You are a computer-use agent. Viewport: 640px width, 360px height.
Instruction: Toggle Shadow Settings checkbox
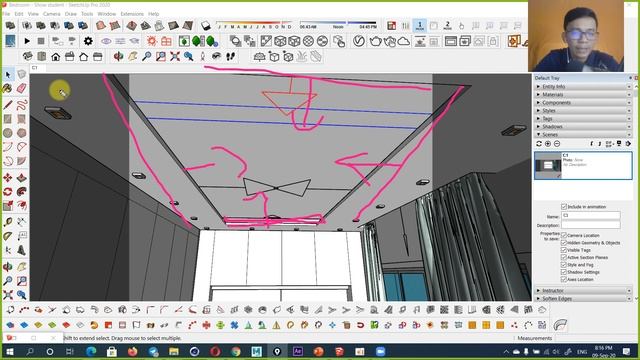(564, 272)
